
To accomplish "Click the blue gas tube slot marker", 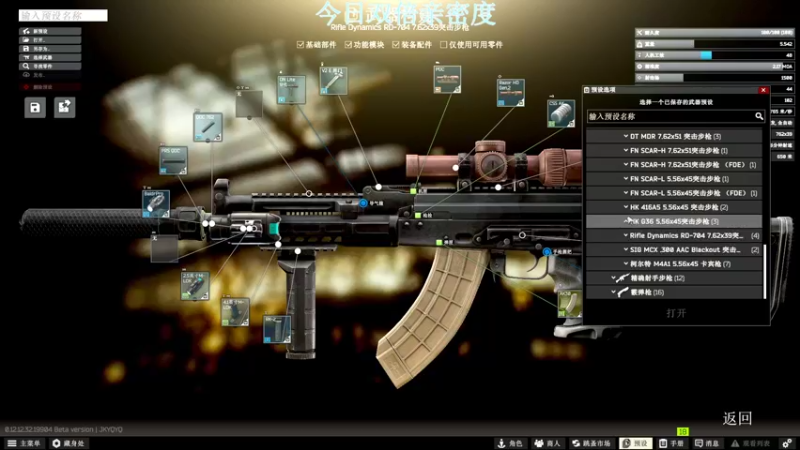I will 363,203.
